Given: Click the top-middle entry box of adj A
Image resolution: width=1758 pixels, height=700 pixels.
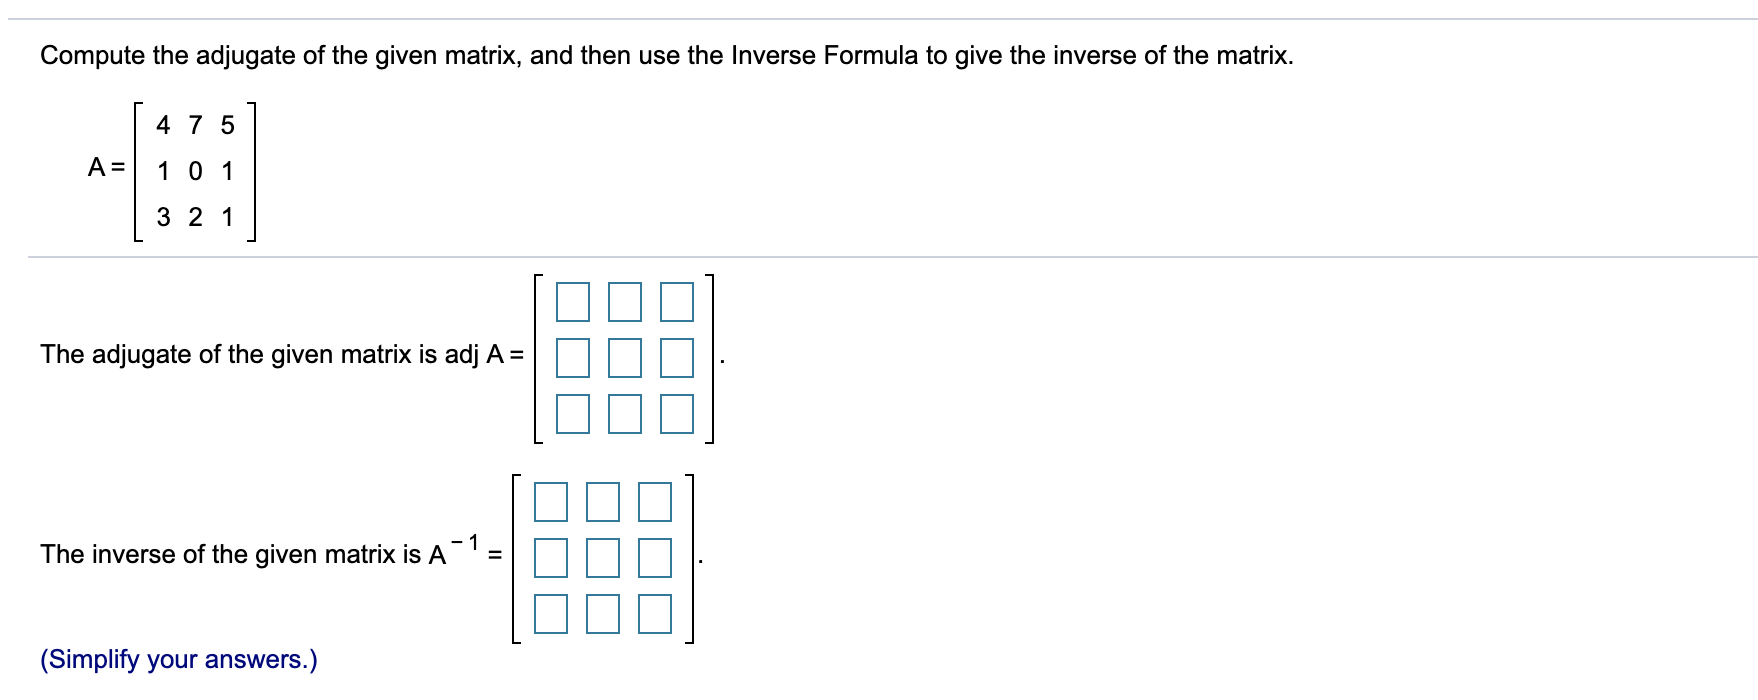Looking at the screenshot, I should click(626, 303).
